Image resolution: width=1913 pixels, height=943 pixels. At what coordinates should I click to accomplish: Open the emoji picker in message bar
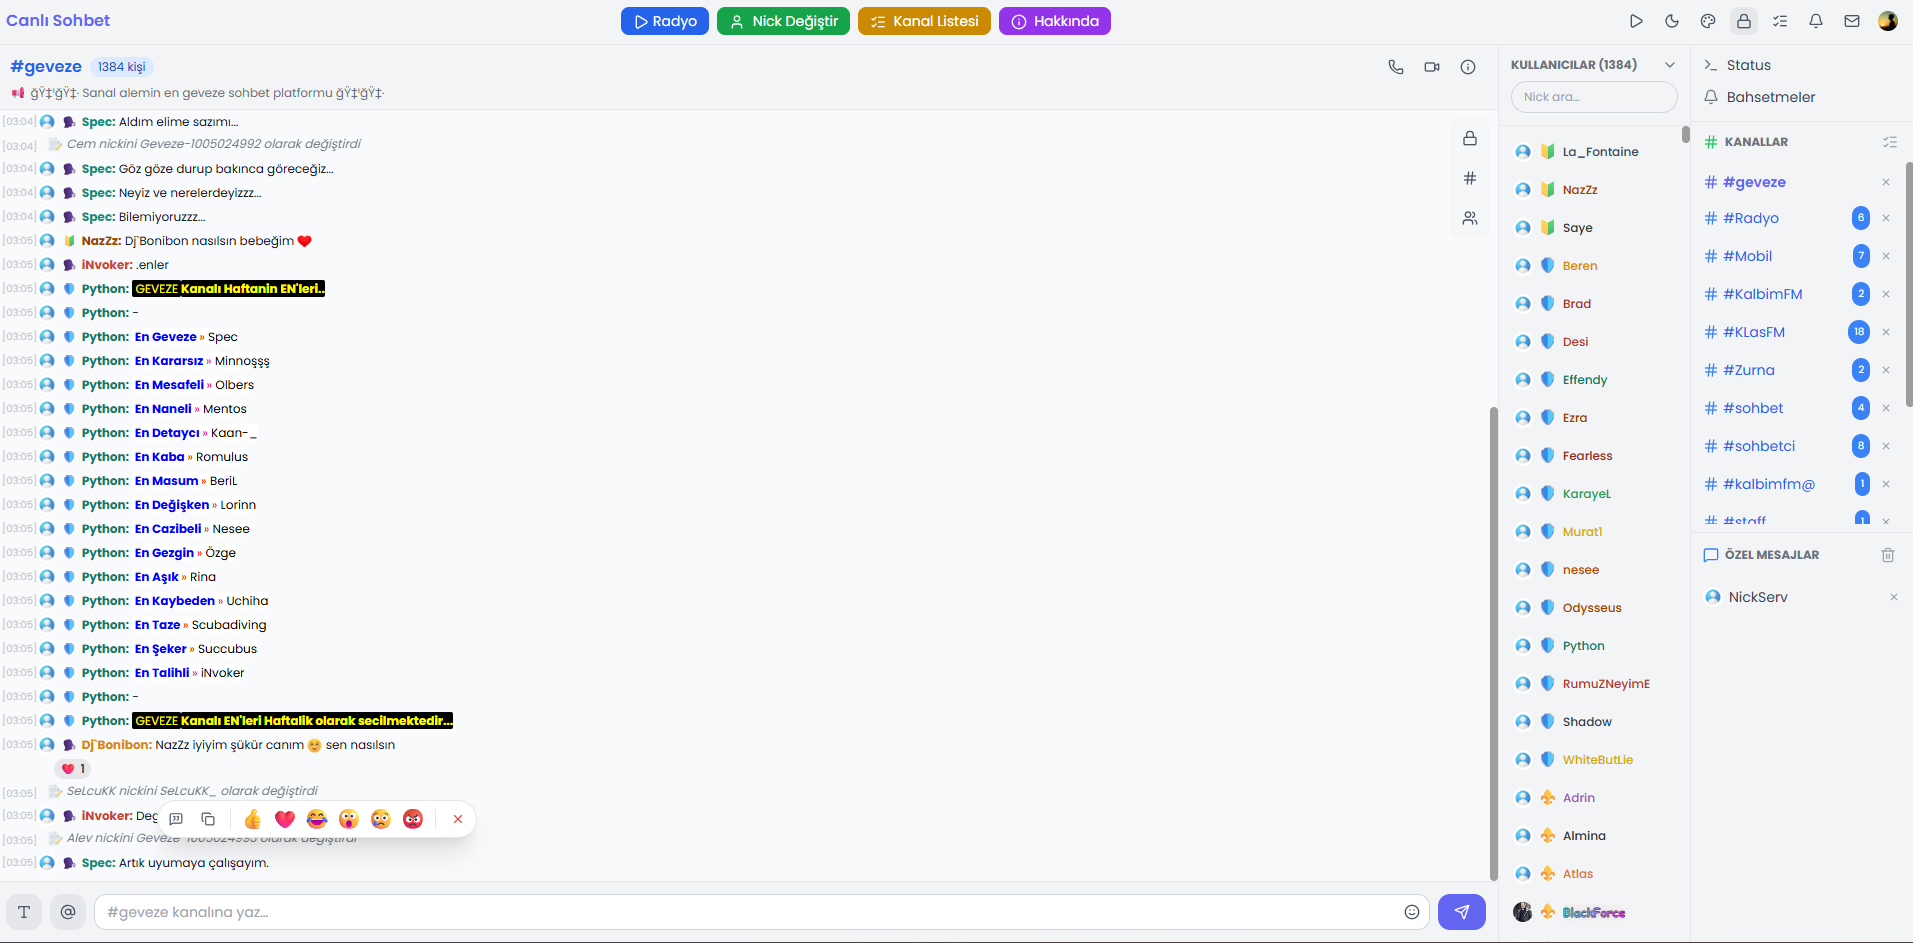pos(1411,912)
